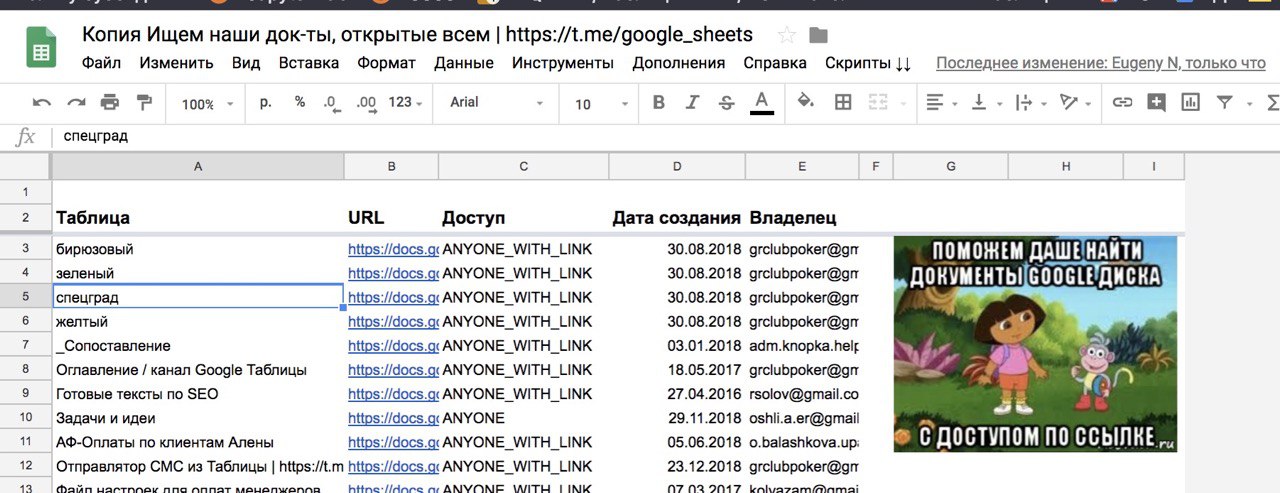
Task: Open the Вставка menu
Action: [x=308, y=63]
